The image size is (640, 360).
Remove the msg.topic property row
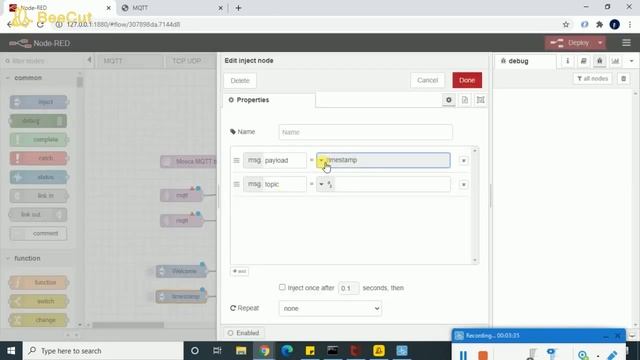point(463,184)
